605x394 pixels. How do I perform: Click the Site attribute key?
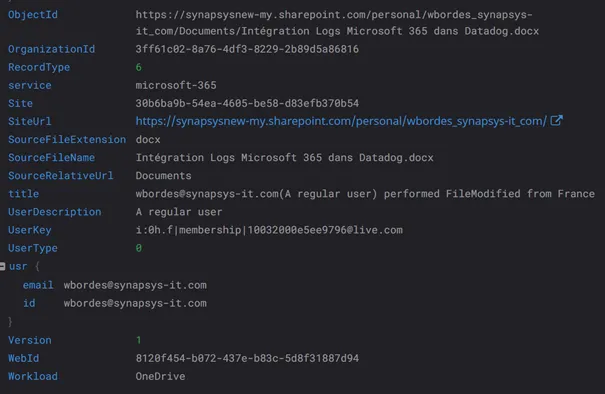pyautogui.click(x=20, y=103)
